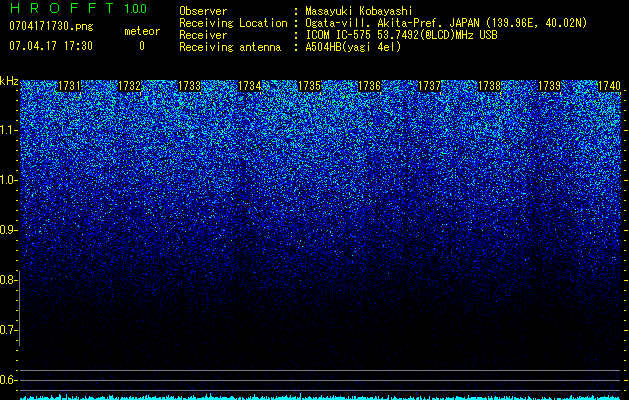Click the 1732 time marker
The image size is (629, 400).
(129, 86)
